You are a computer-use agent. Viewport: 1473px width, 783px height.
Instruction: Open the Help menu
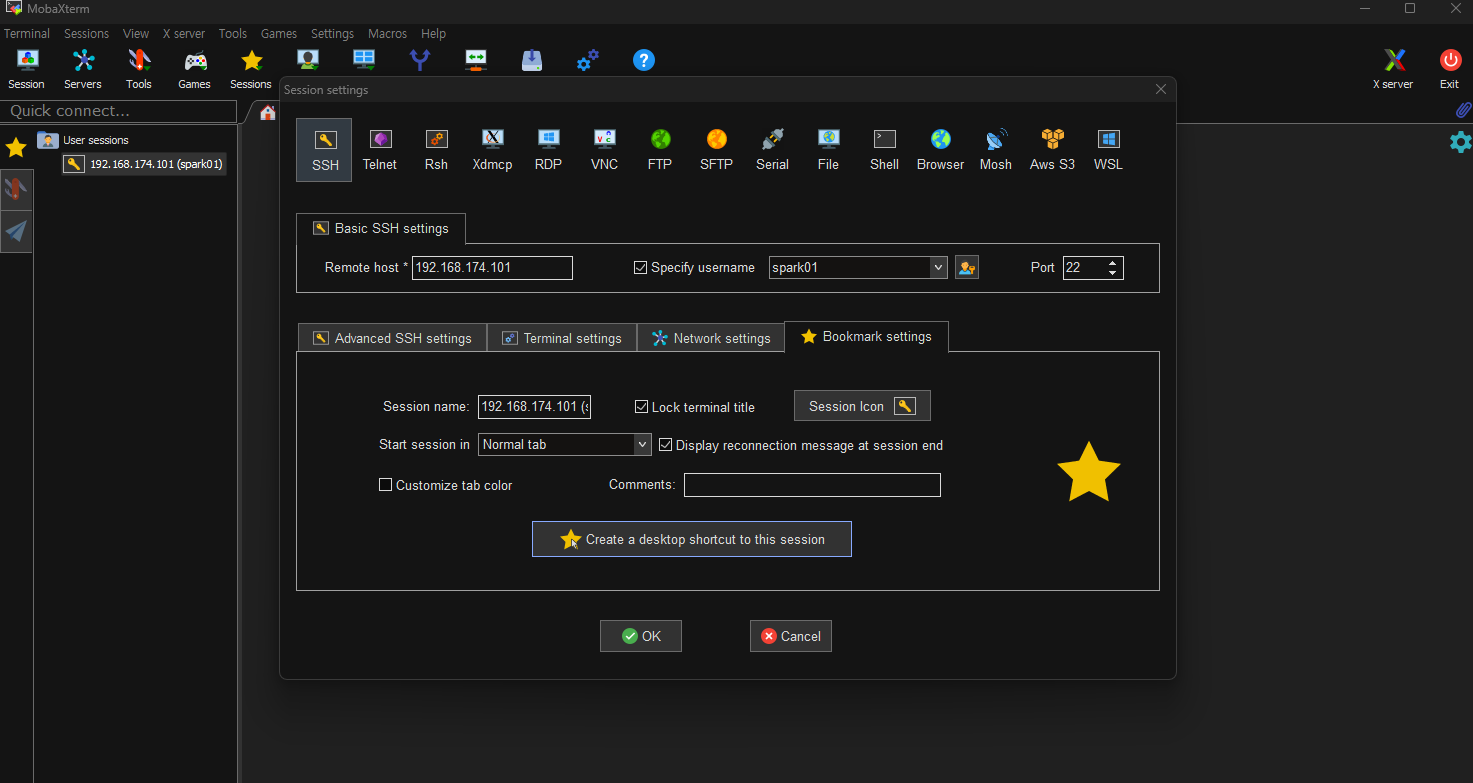433,33
